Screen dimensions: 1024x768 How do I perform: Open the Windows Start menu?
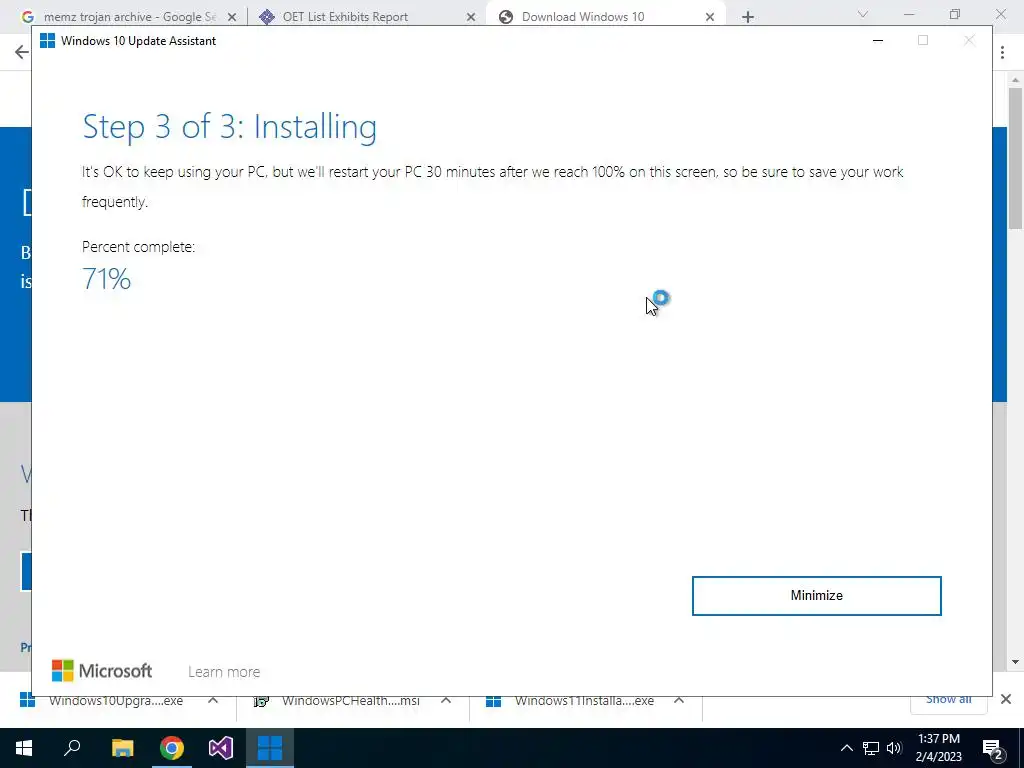(24, 748)
